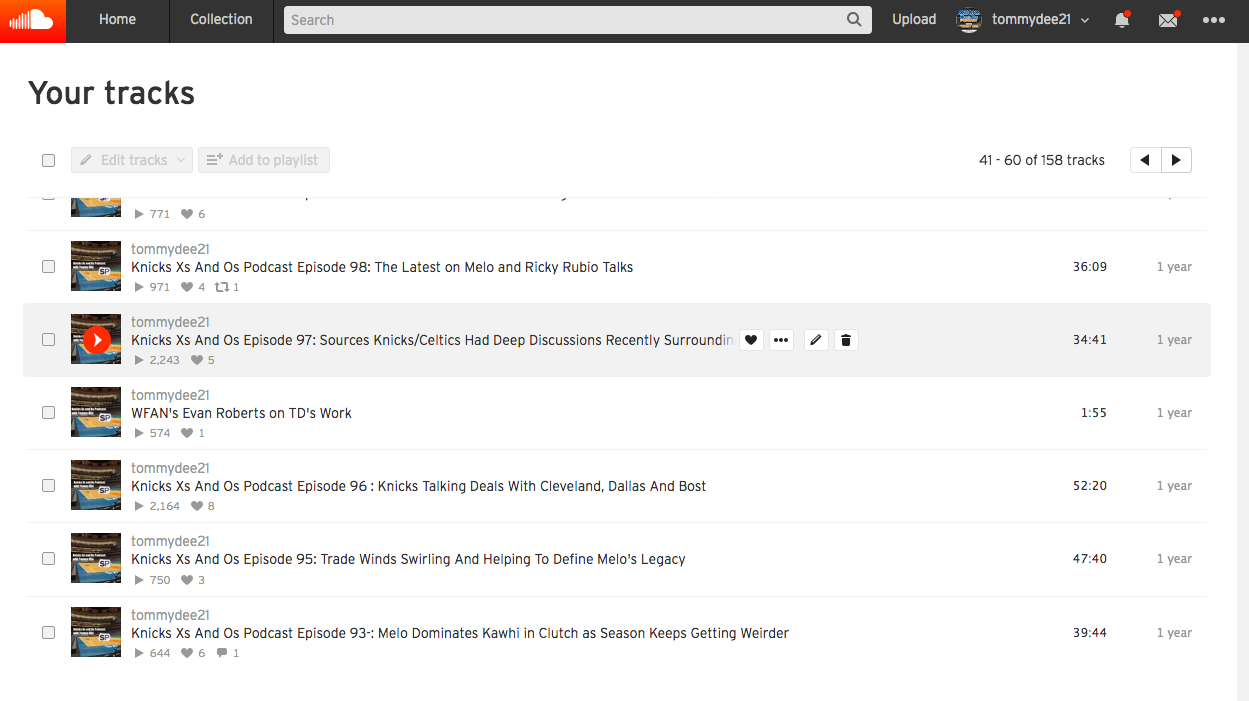Open the SoundCloud logo home icon
Screen dimensions: 1249x701
coord(33,21)
